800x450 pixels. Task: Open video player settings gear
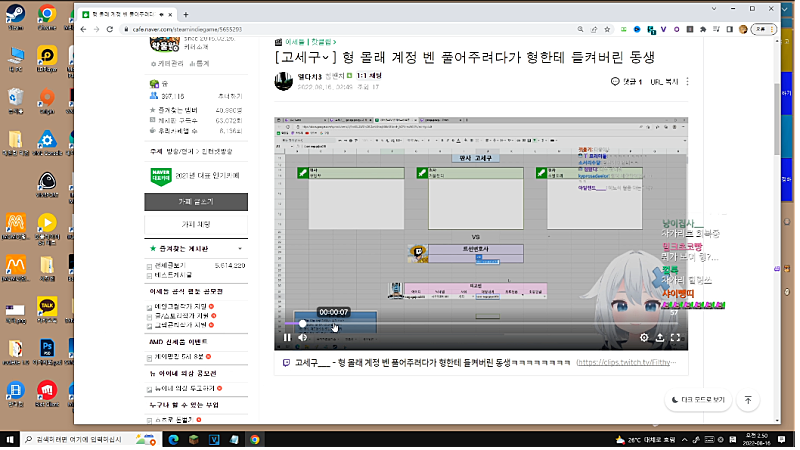[644, 337]
